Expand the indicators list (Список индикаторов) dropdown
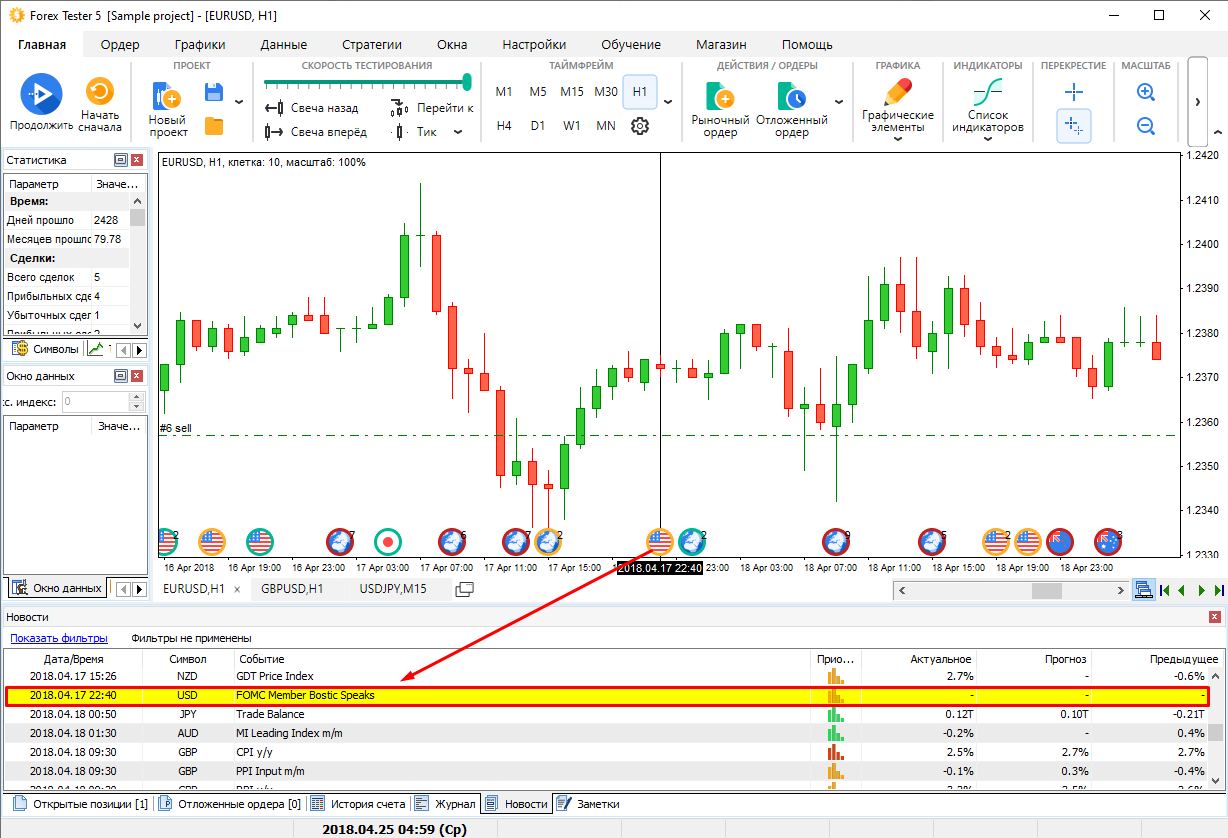The image size is (1228, 838). tap(987, 140)
